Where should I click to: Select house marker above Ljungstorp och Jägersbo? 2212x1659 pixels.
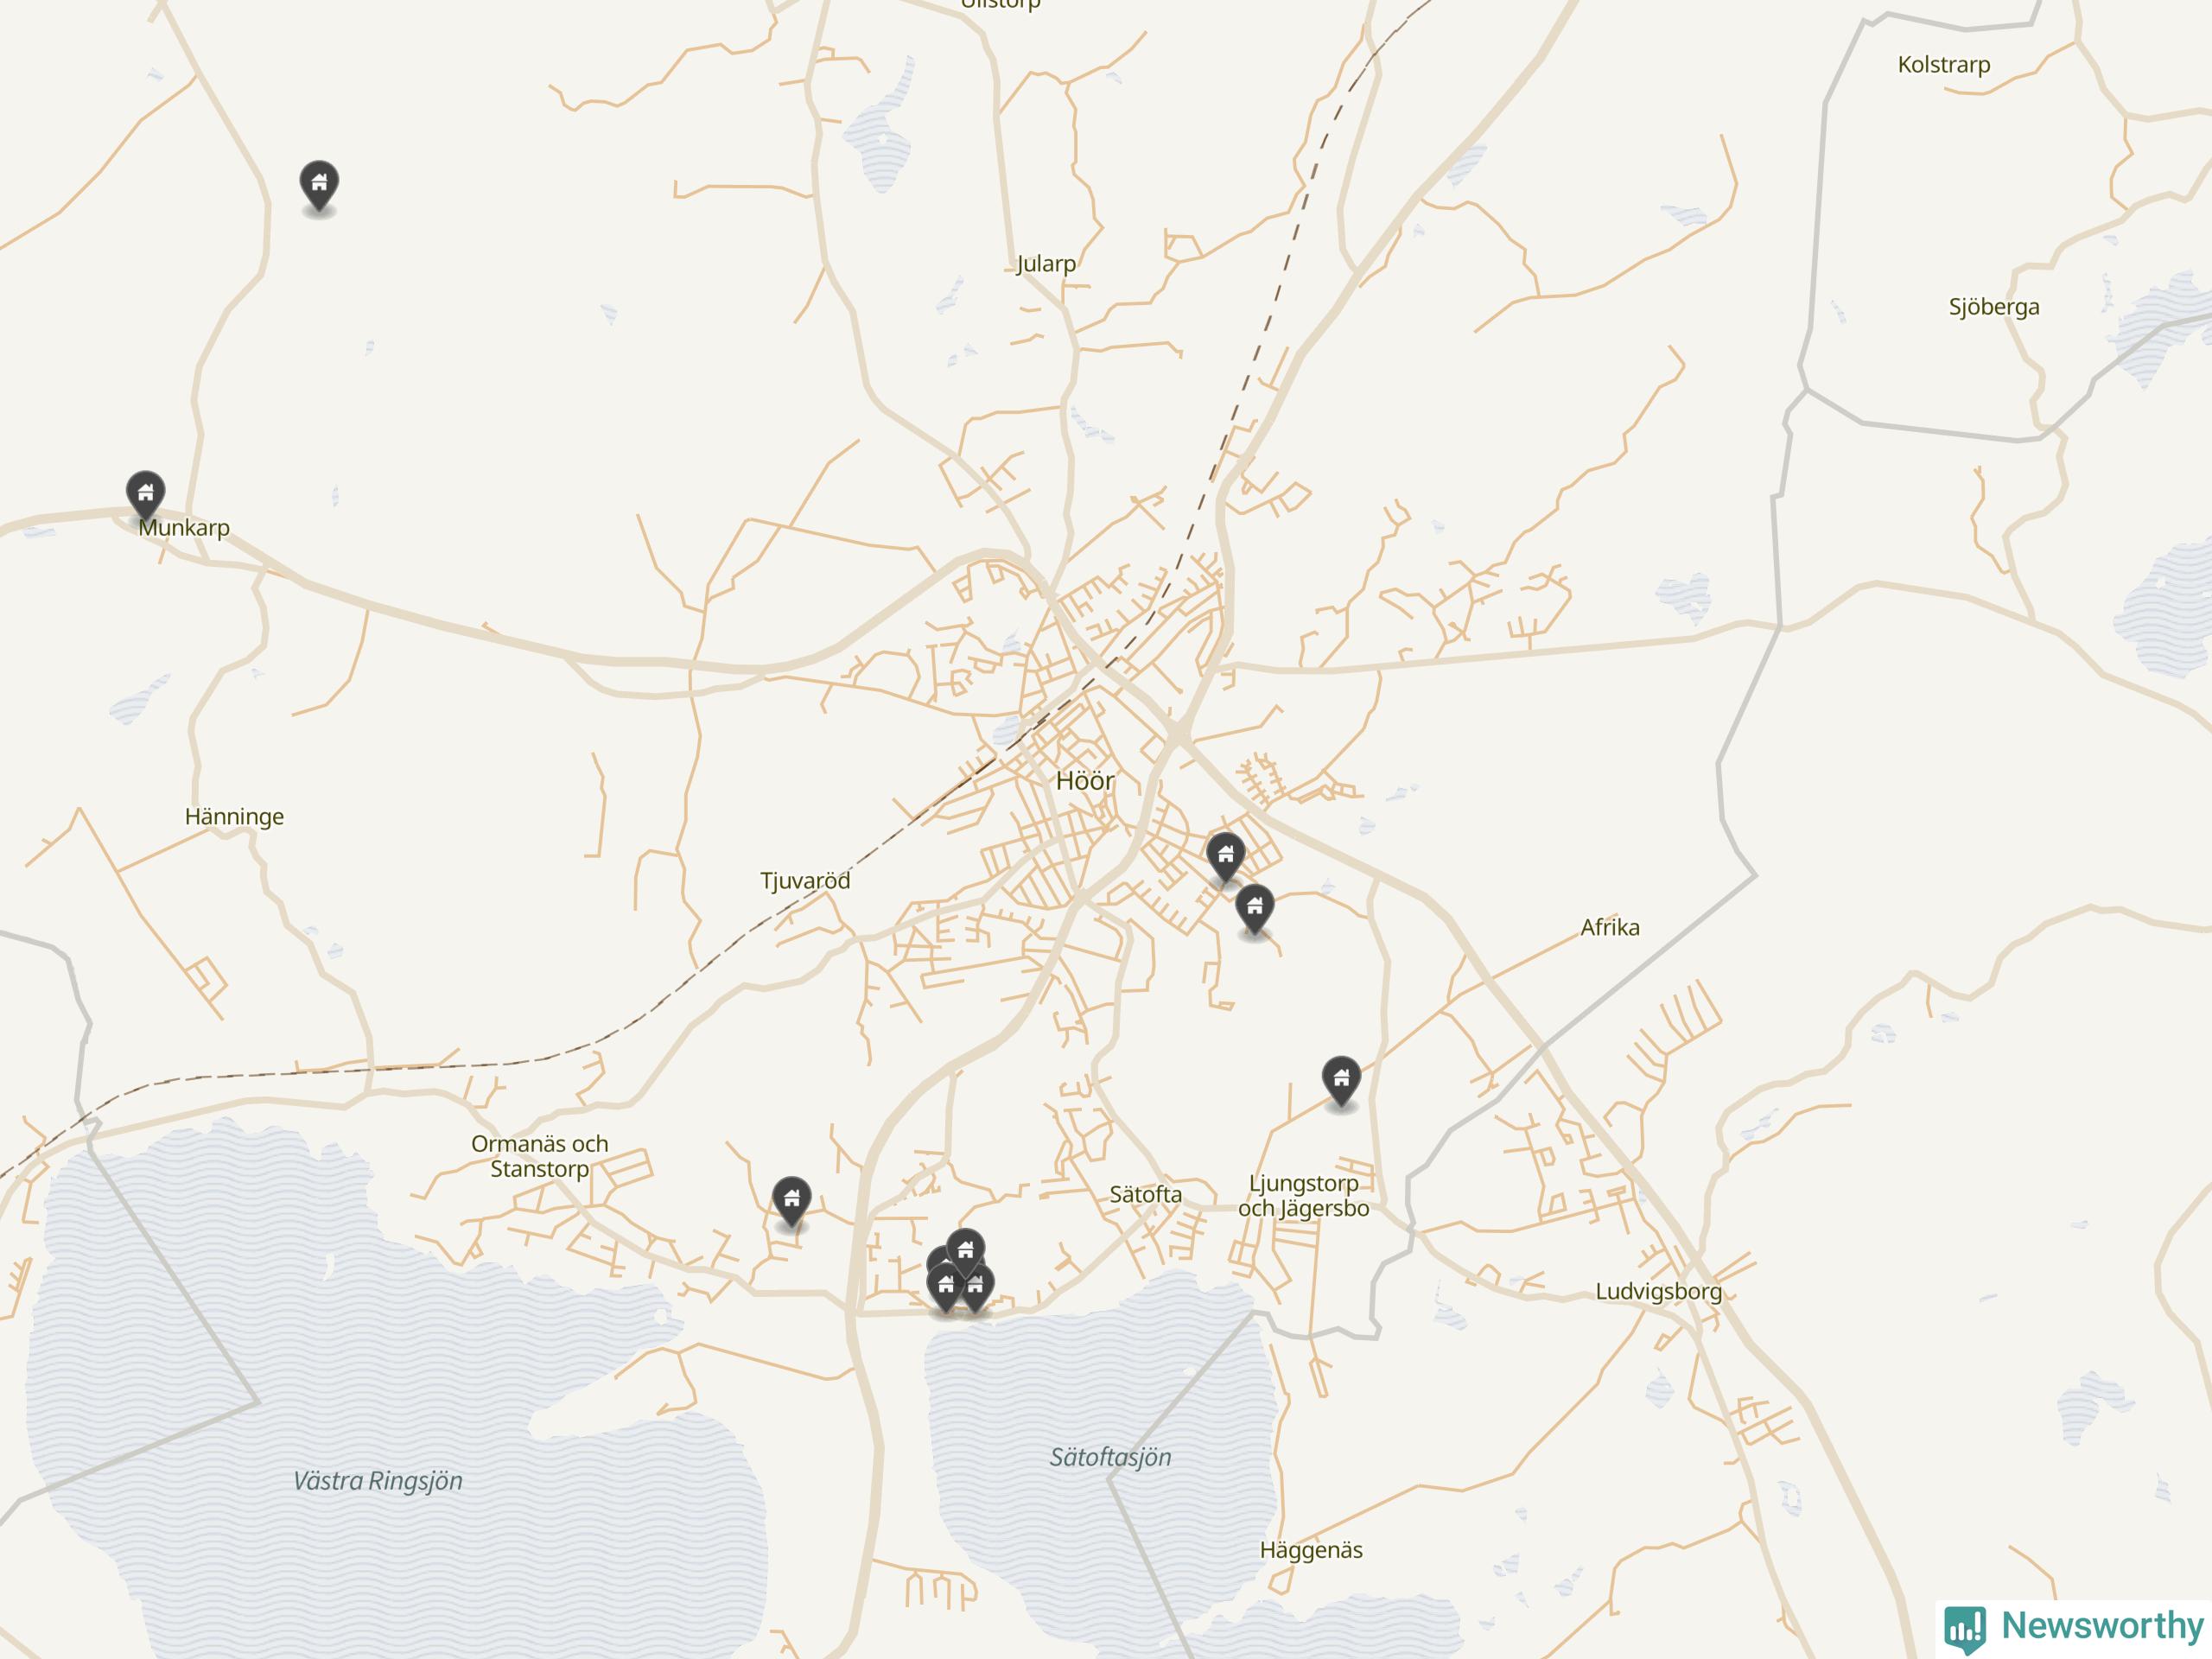[x=1341, y=1080]
